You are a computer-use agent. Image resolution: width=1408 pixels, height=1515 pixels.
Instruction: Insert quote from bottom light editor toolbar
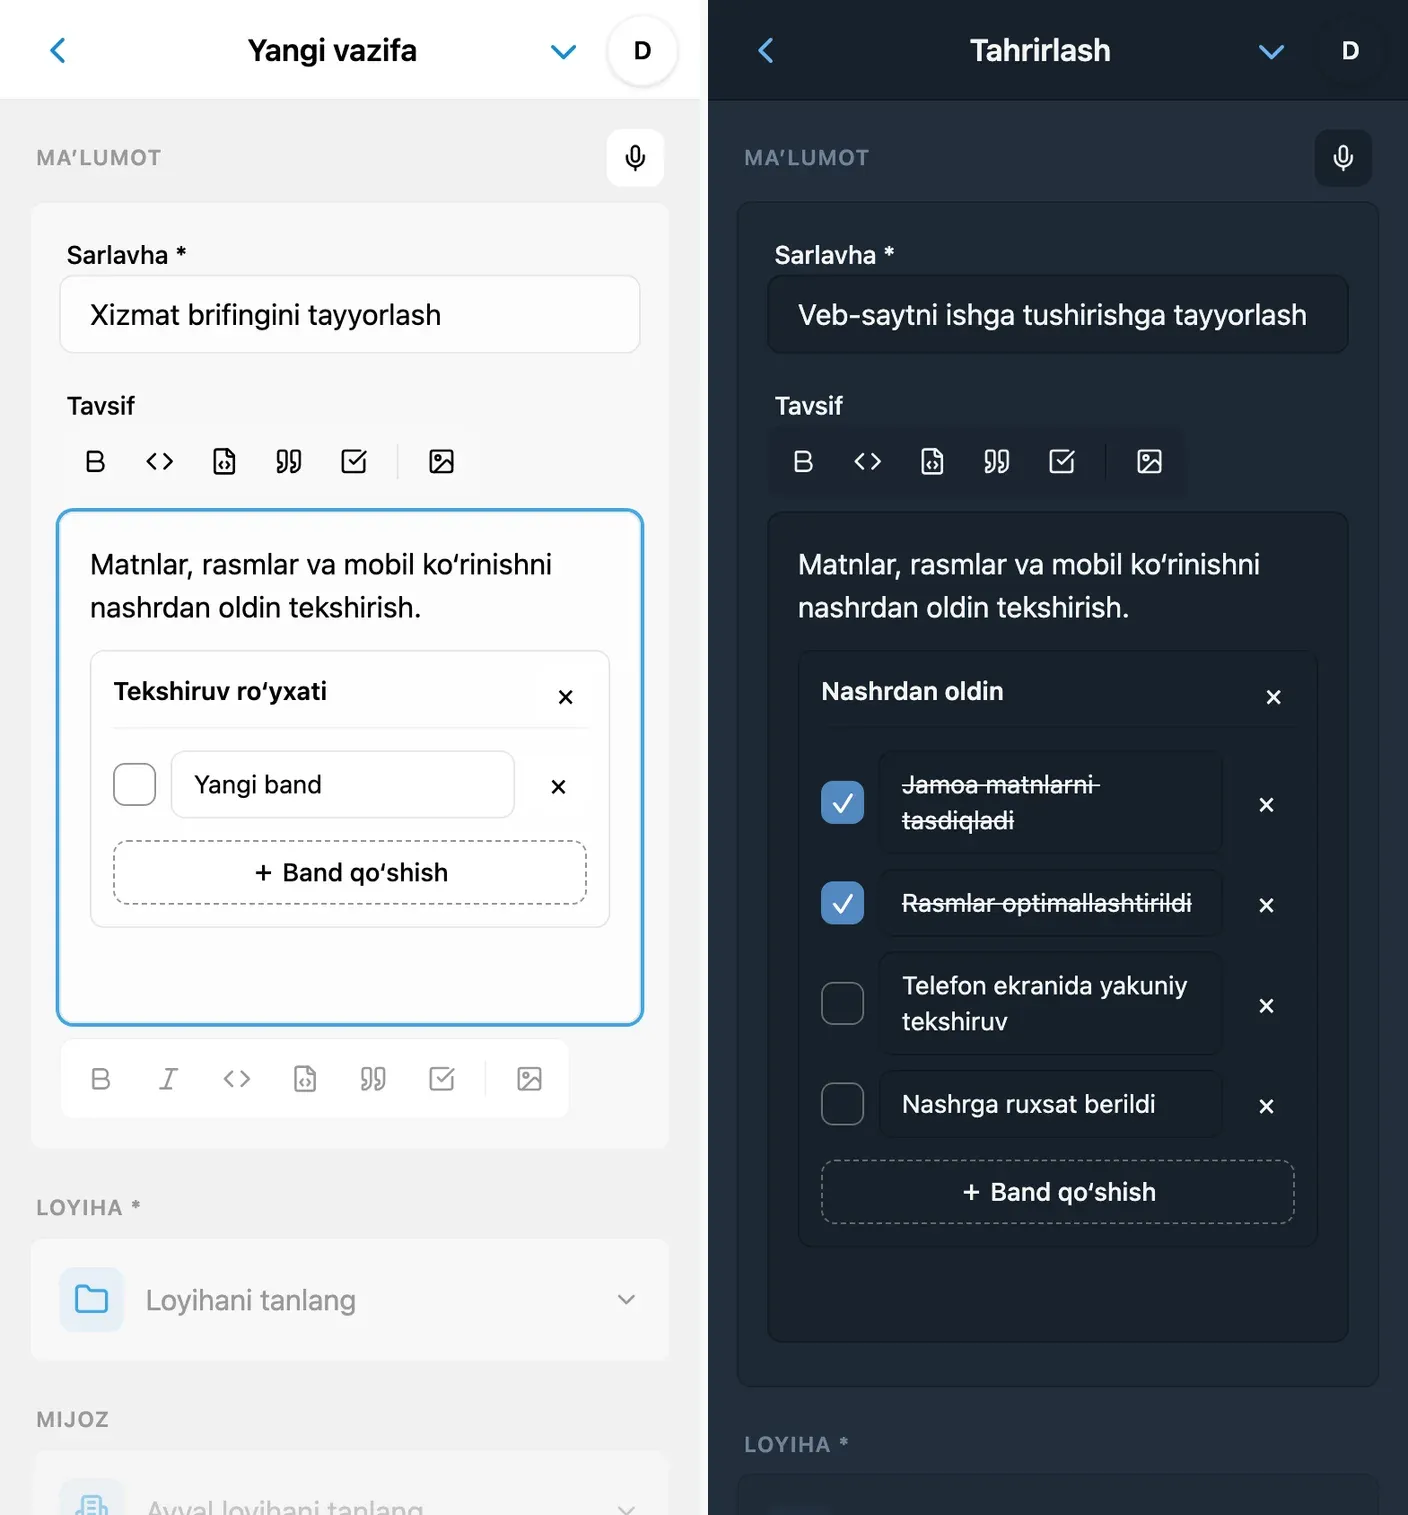pyautogui.click(x=373, y=1079)
